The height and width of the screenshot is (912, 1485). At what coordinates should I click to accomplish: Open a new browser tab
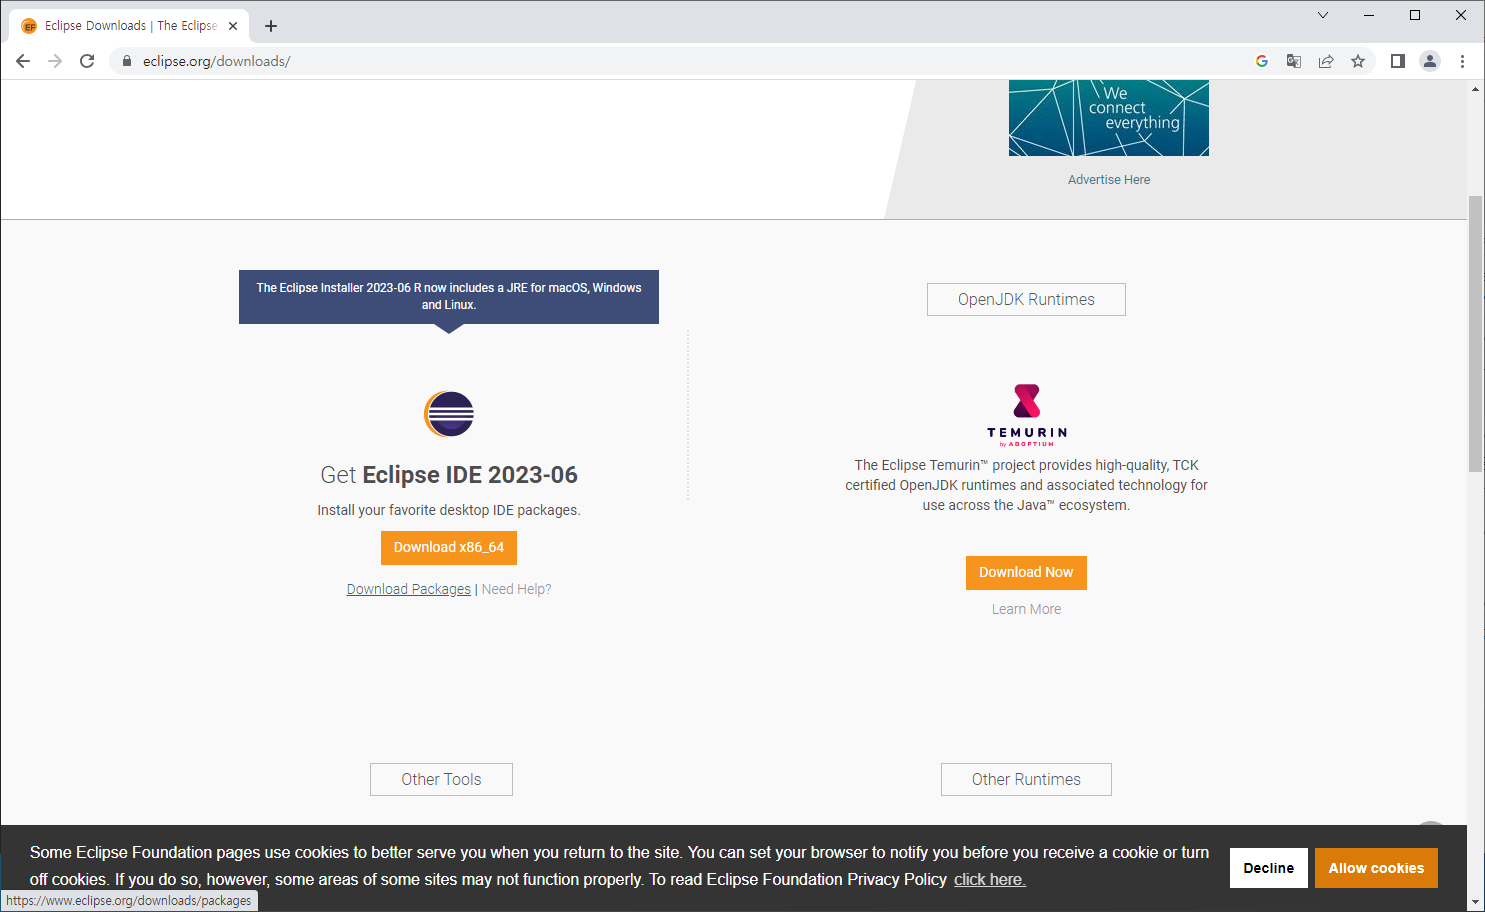coord(271,26)
